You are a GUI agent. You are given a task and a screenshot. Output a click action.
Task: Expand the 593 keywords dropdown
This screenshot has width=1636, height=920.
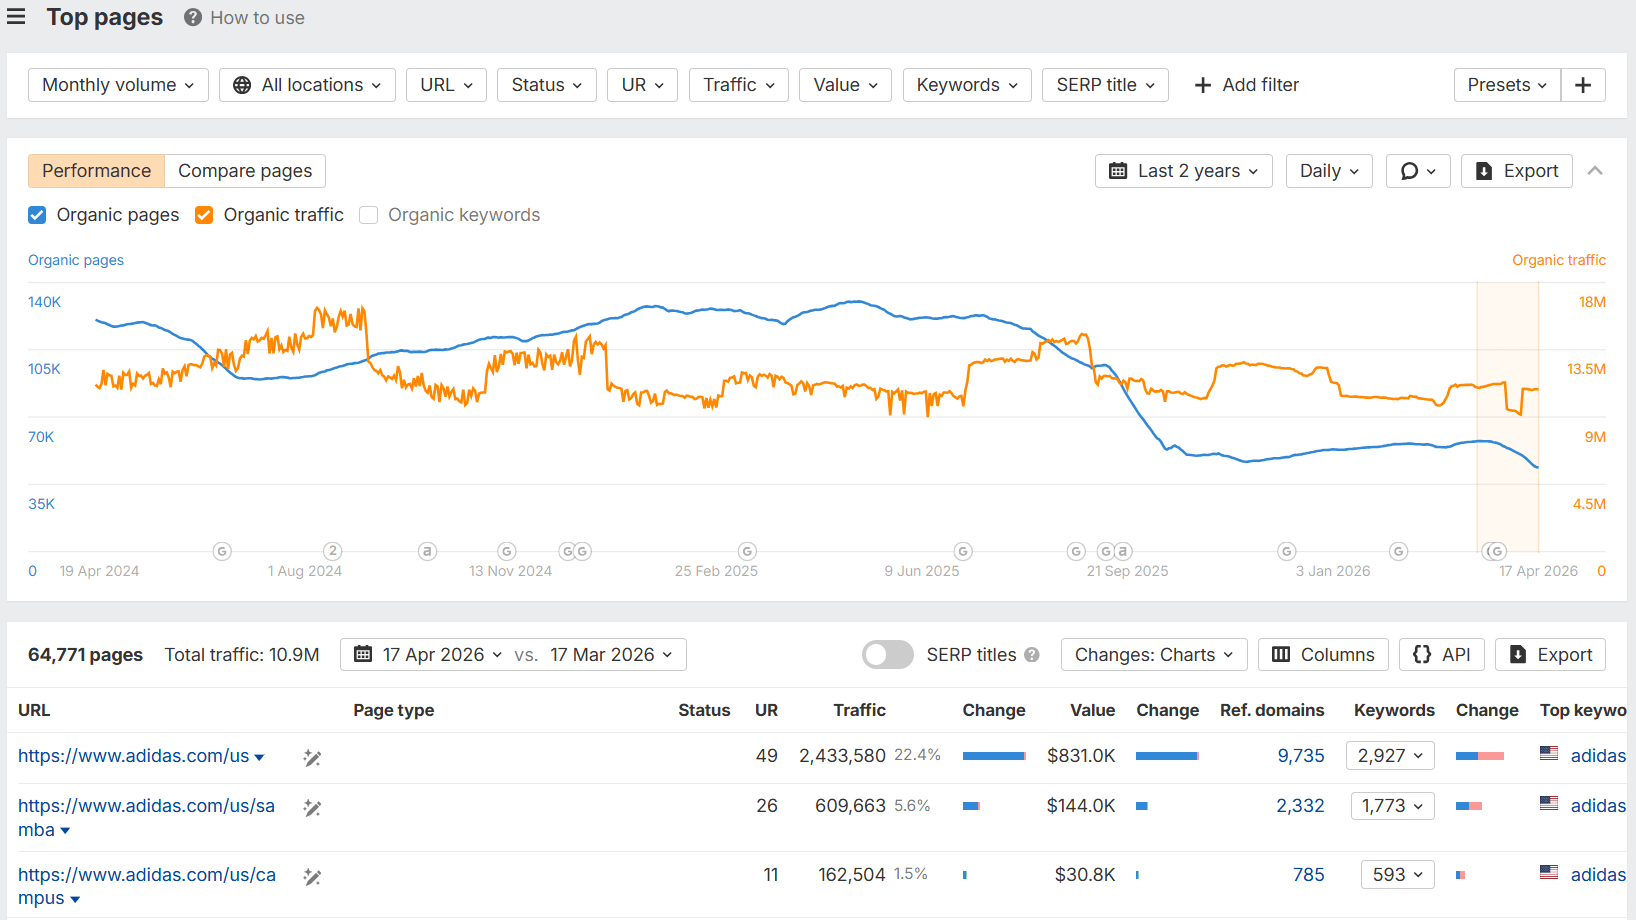1398,875
